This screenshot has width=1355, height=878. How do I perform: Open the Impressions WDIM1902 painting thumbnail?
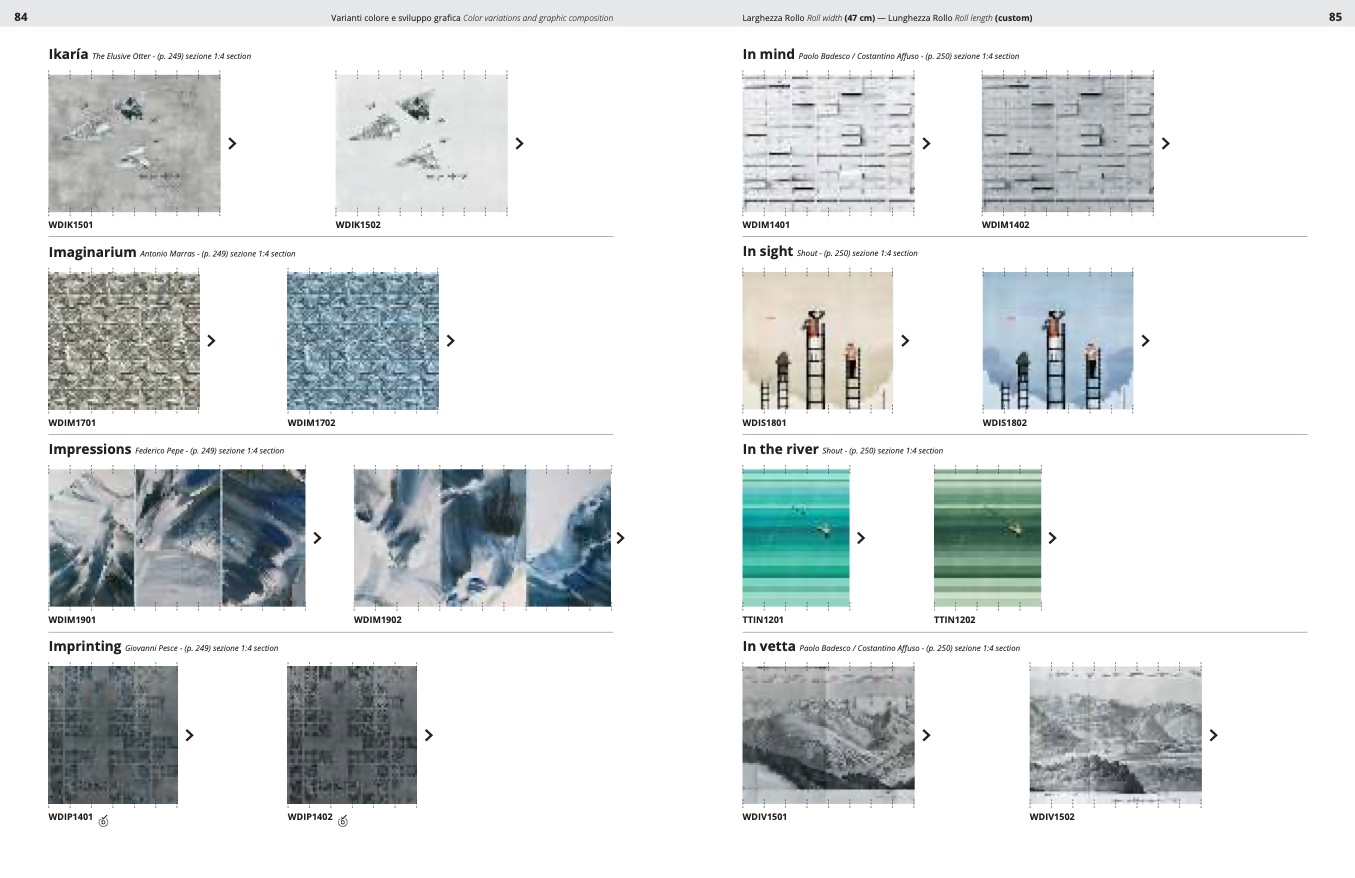[x=482, y=538]
